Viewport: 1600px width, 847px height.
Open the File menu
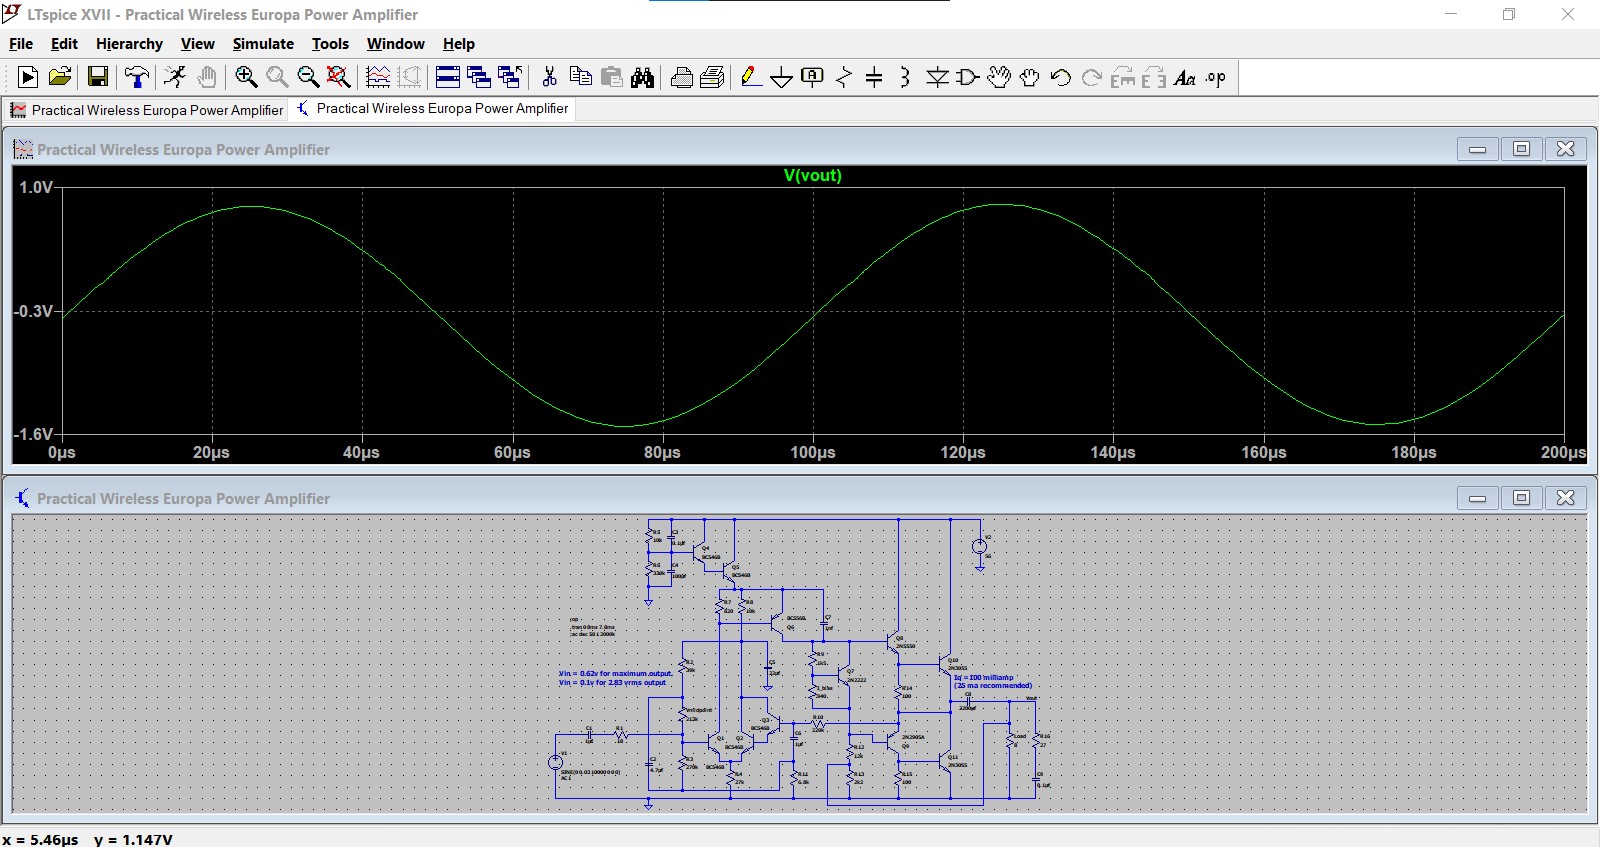[x=21, y=44]
